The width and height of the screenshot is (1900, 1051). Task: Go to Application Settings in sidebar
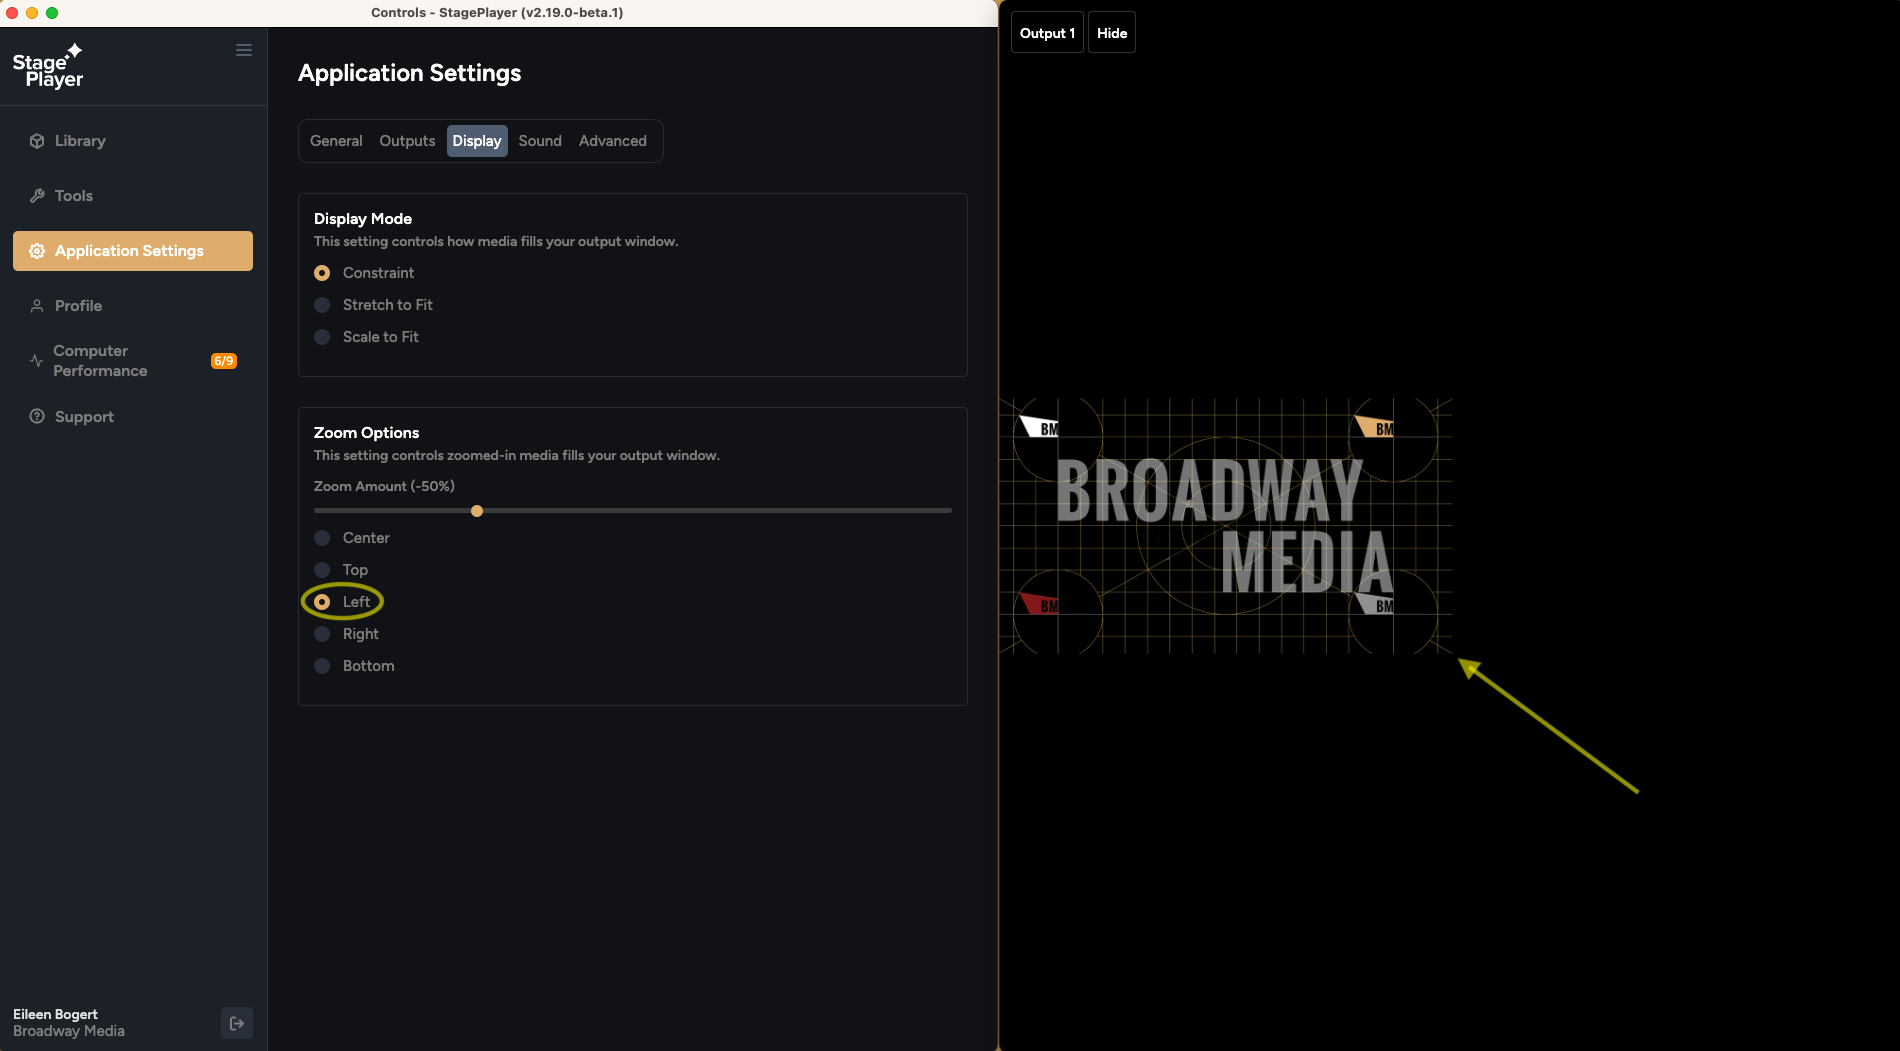[x=133, y=251]
